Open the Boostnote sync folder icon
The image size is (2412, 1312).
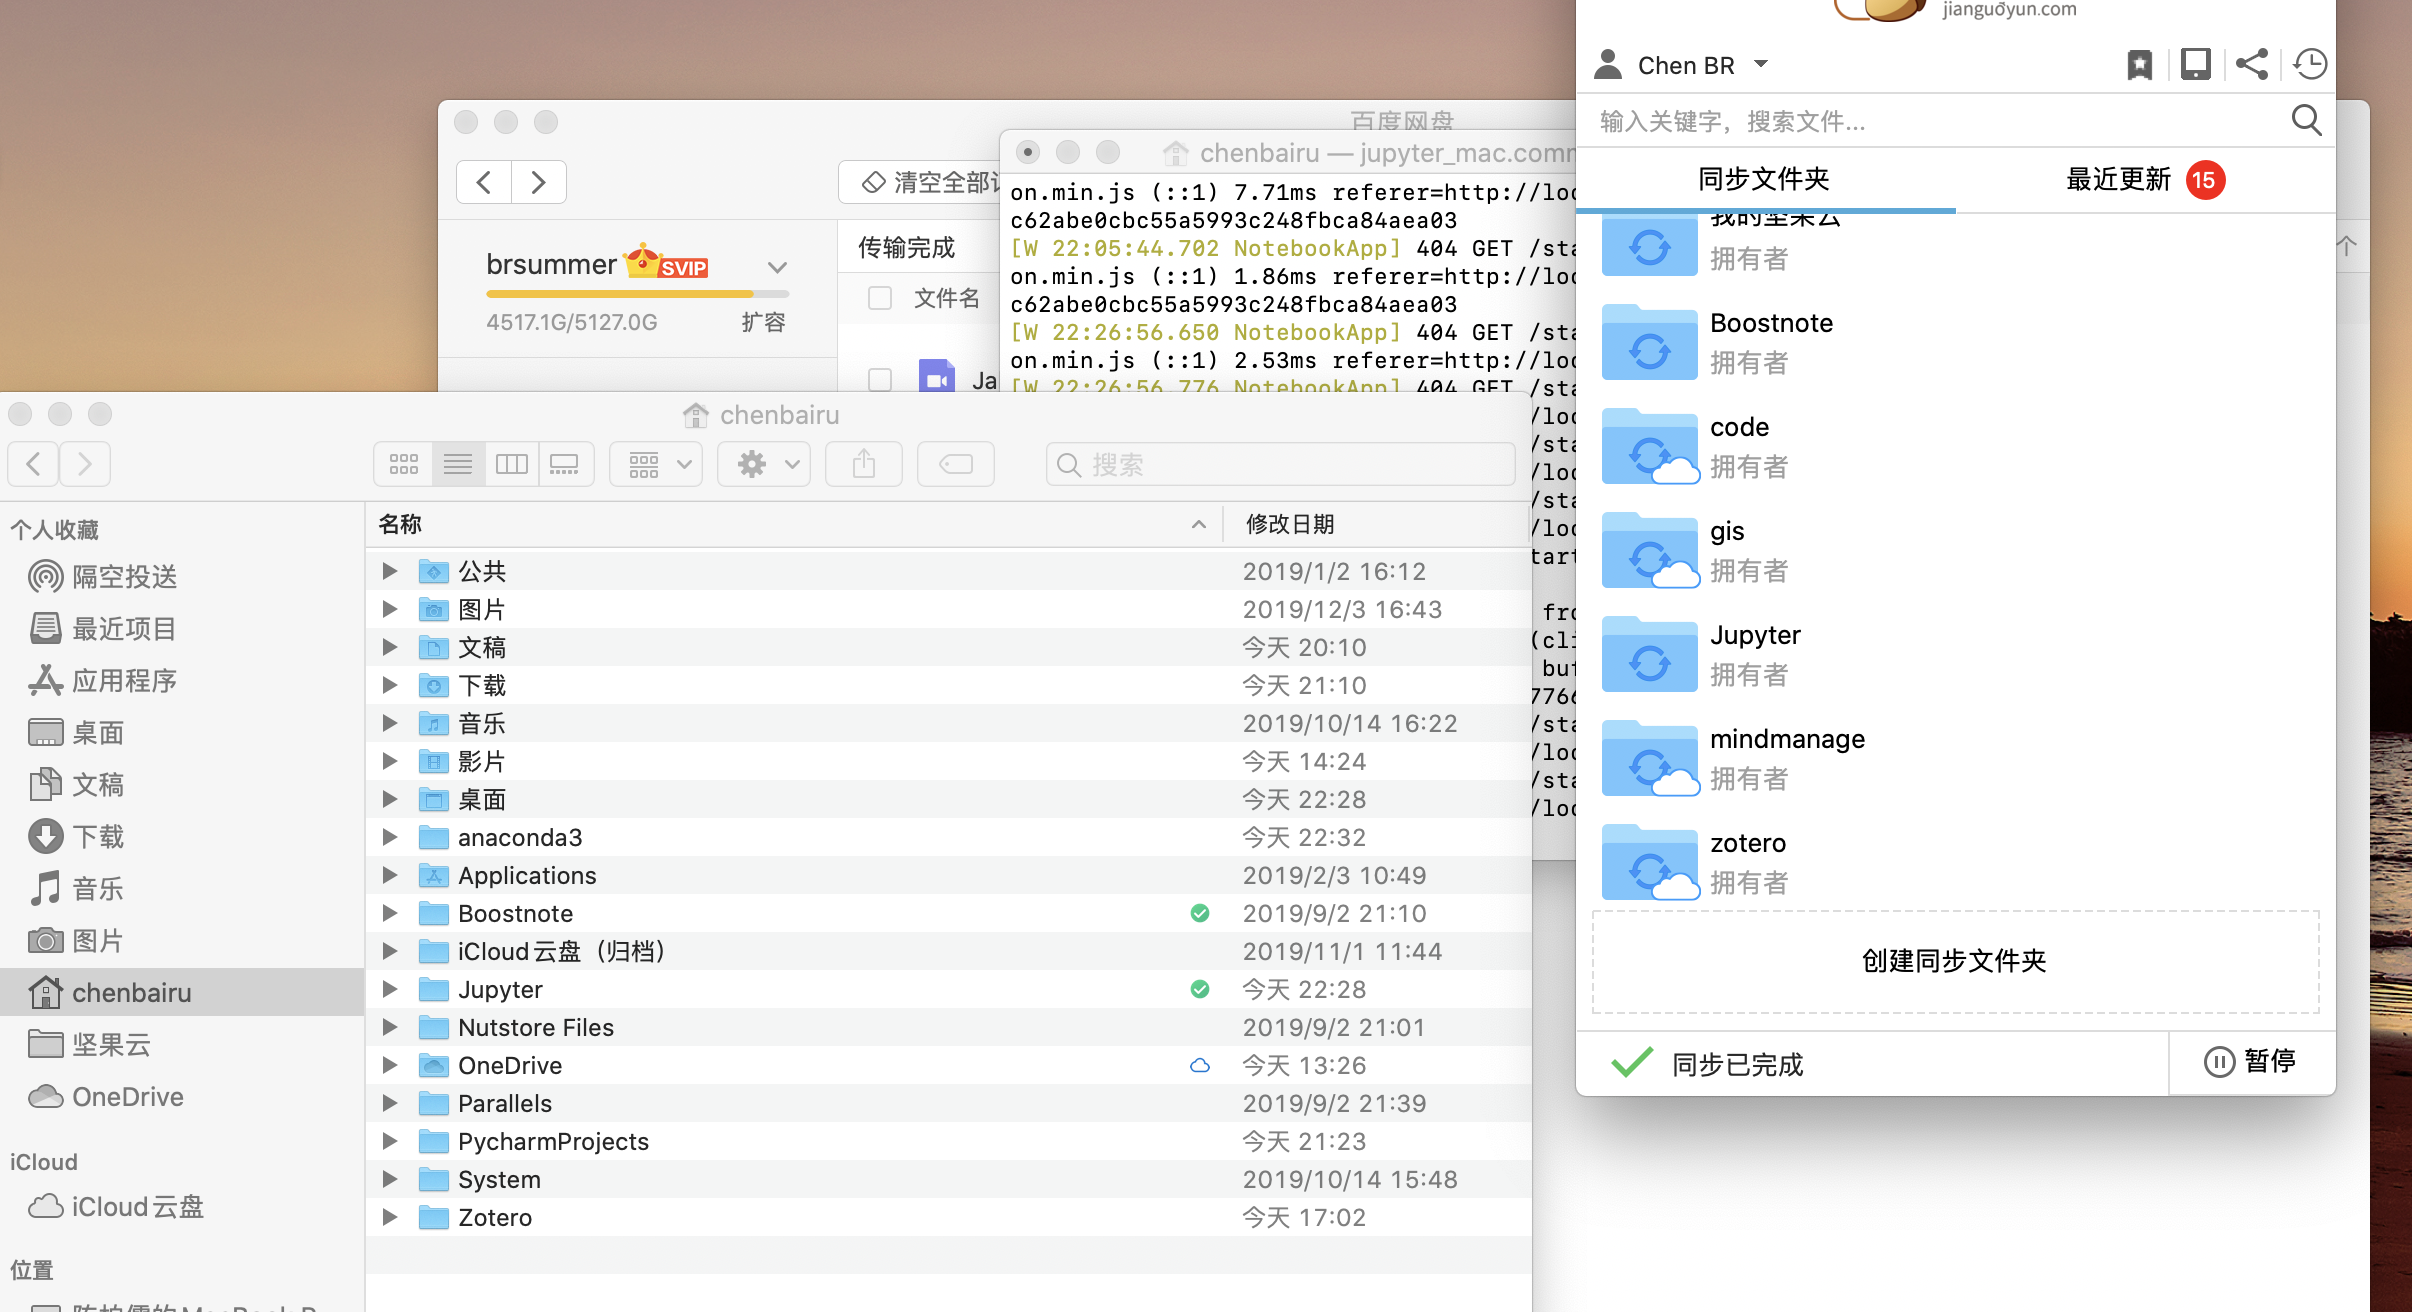click(x=1650, y=342)
